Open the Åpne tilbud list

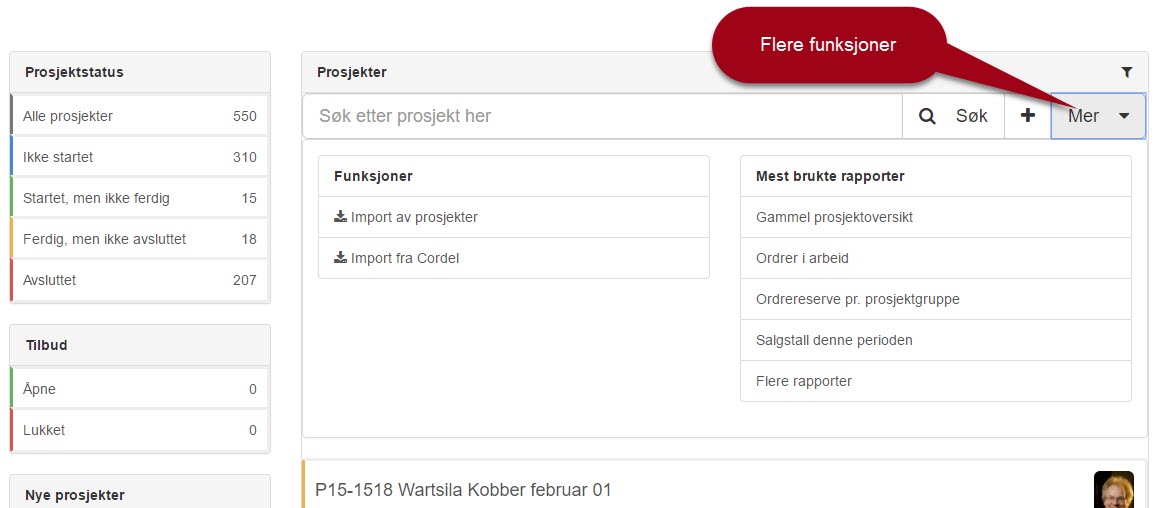[x=140, y=389]
